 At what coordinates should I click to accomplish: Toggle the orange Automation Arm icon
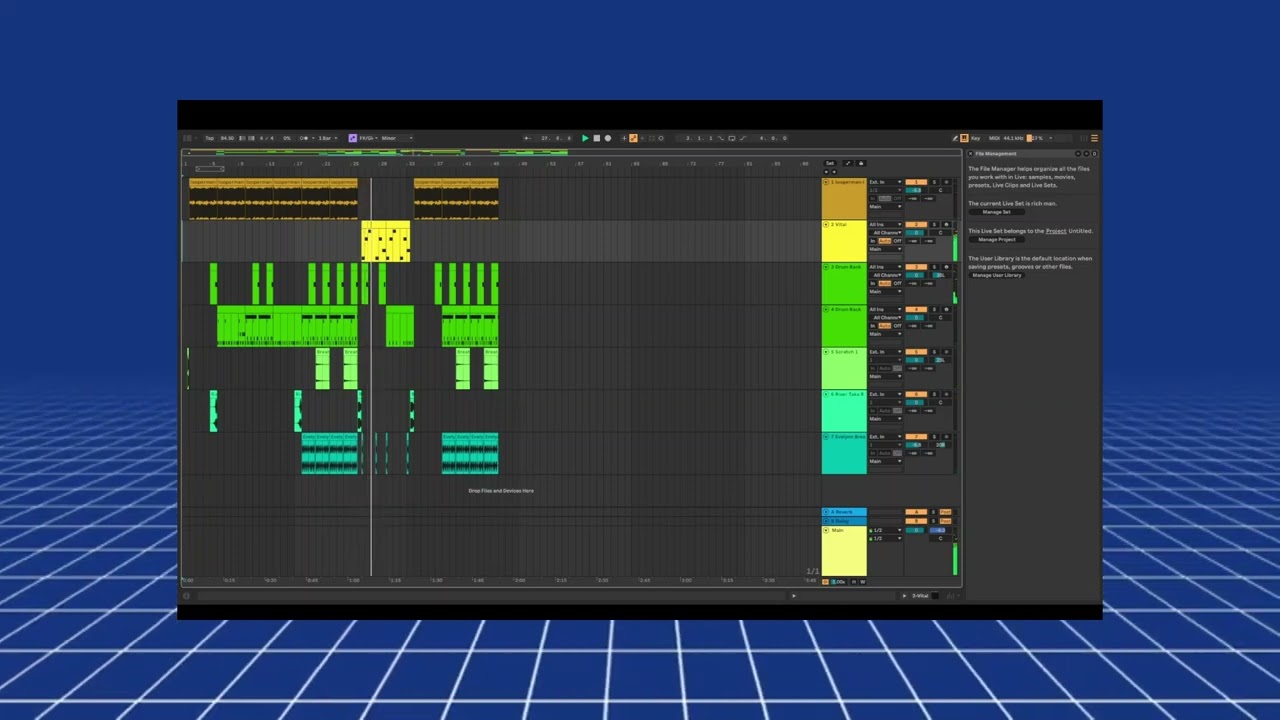(633, 138)
